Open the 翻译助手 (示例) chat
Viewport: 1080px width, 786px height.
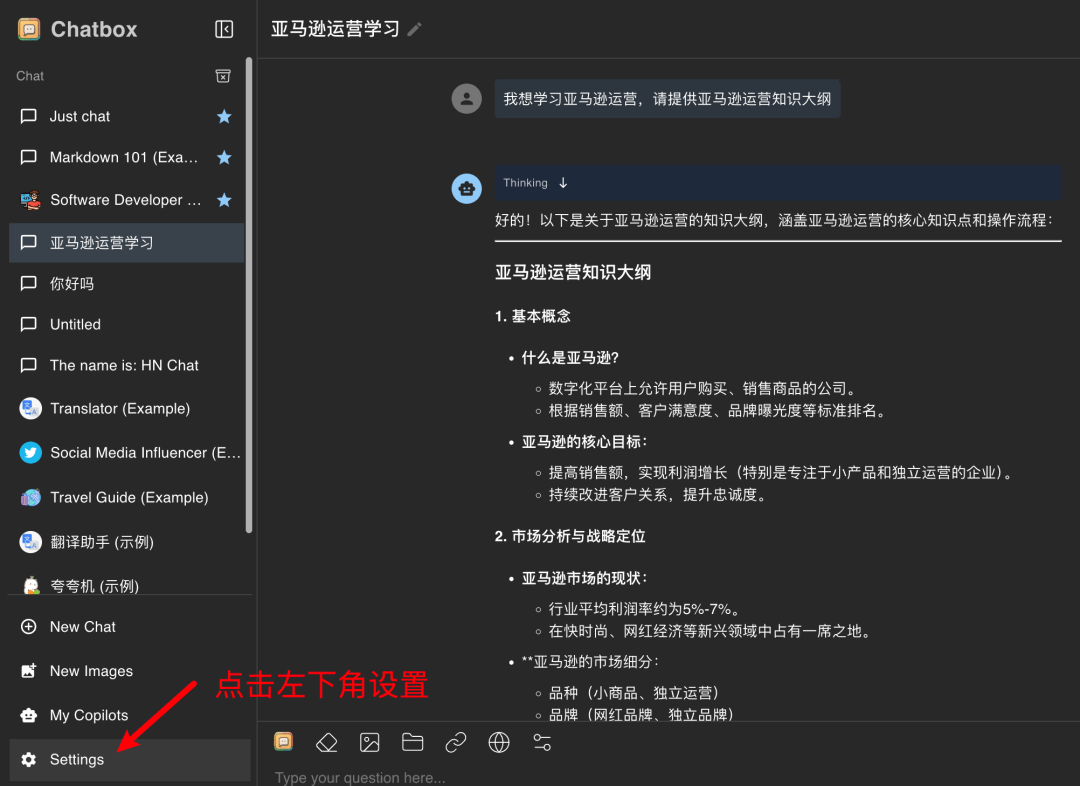pos(127,542)
